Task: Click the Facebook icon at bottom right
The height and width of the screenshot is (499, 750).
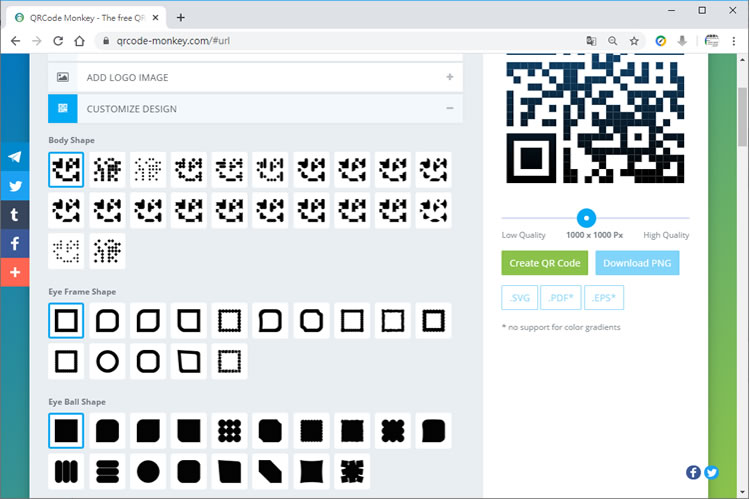Action: (693, 472)
